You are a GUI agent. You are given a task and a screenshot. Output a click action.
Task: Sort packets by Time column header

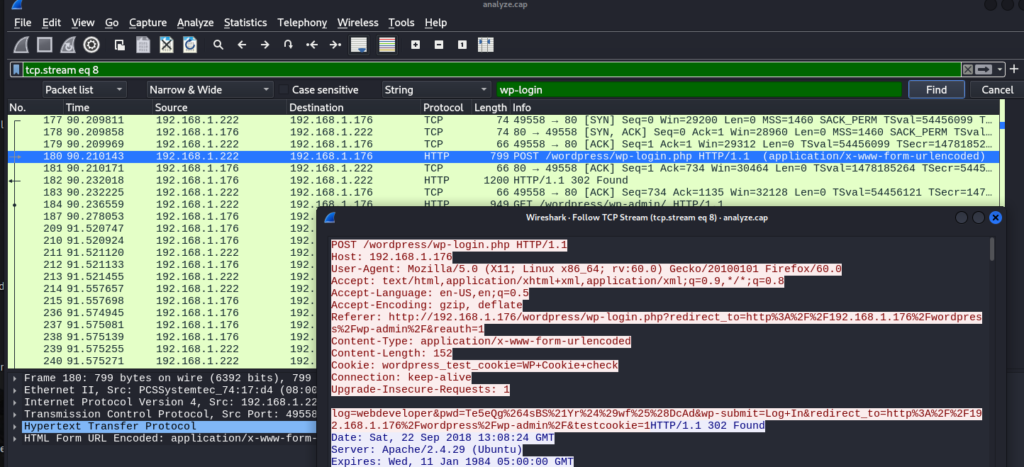pyautogui.click(x=107, y=108)
